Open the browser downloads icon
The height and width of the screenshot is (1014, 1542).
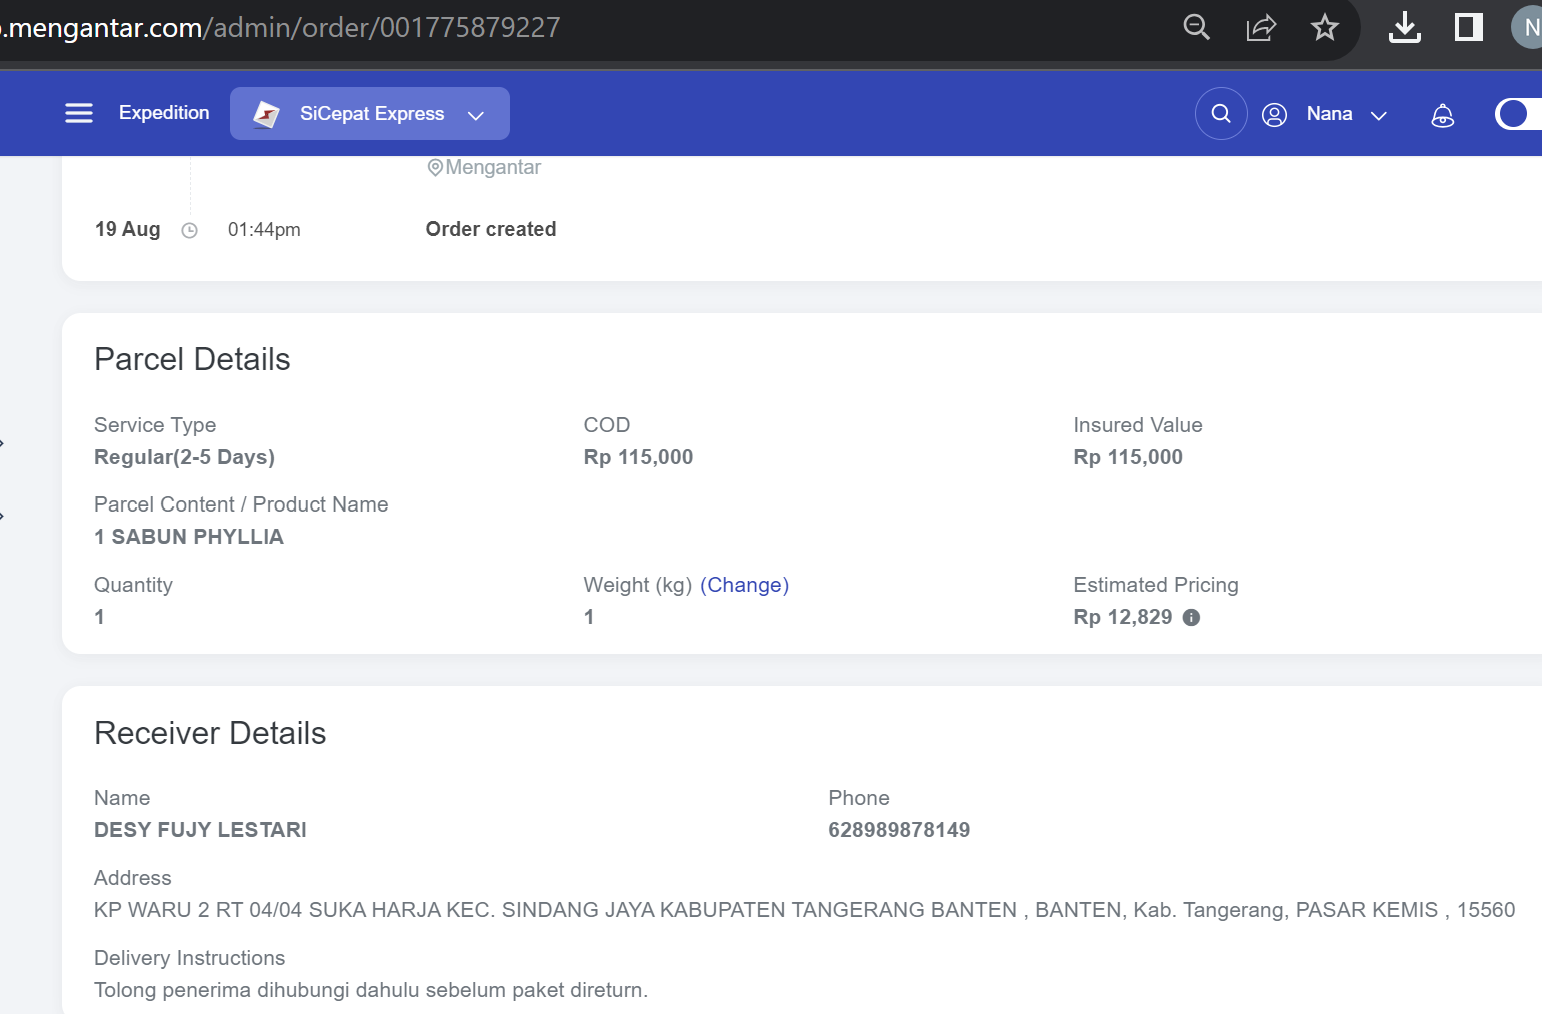[x=1405, y=27]
